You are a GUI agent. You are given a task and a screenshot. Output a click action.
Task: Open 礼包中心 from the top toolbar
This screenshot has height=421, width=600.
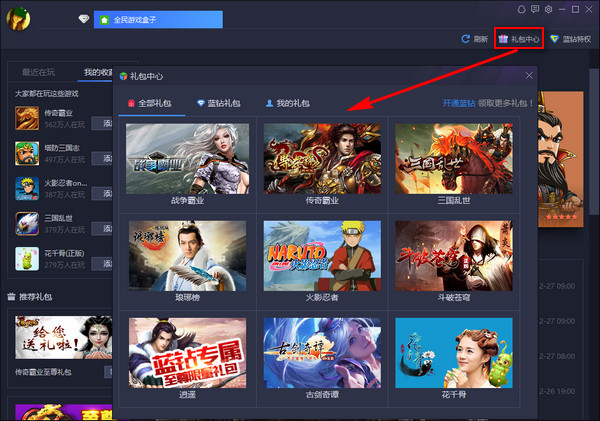(x=519, y=39)
